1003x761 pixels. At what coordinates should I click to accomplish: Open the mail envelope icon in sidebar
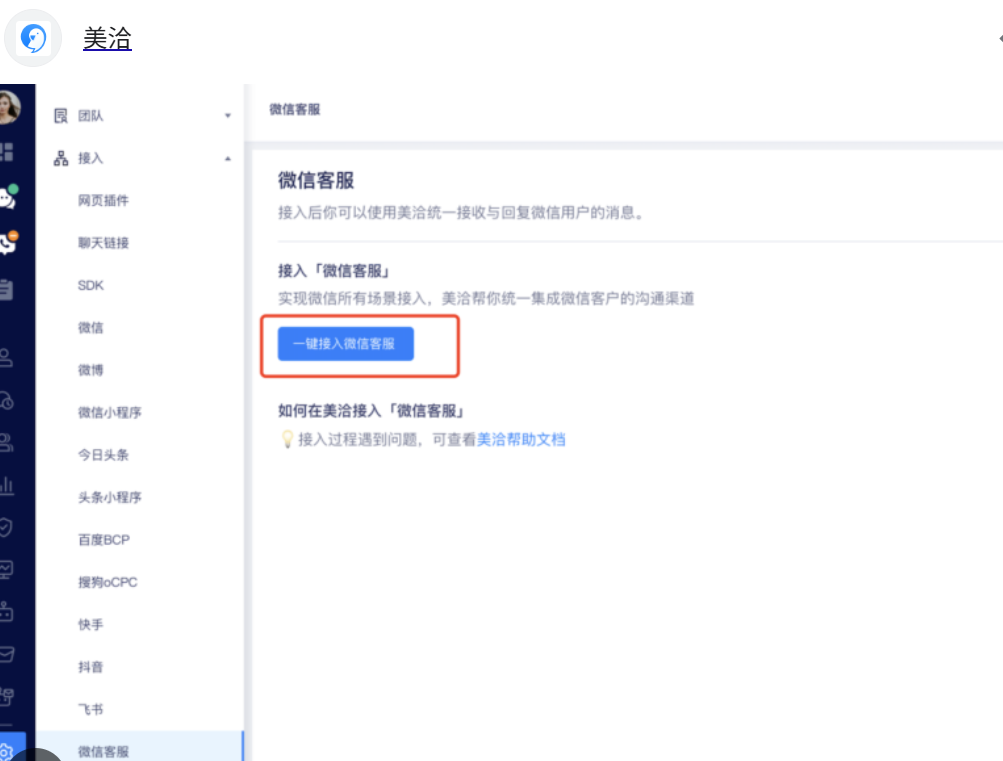[6, 654]
